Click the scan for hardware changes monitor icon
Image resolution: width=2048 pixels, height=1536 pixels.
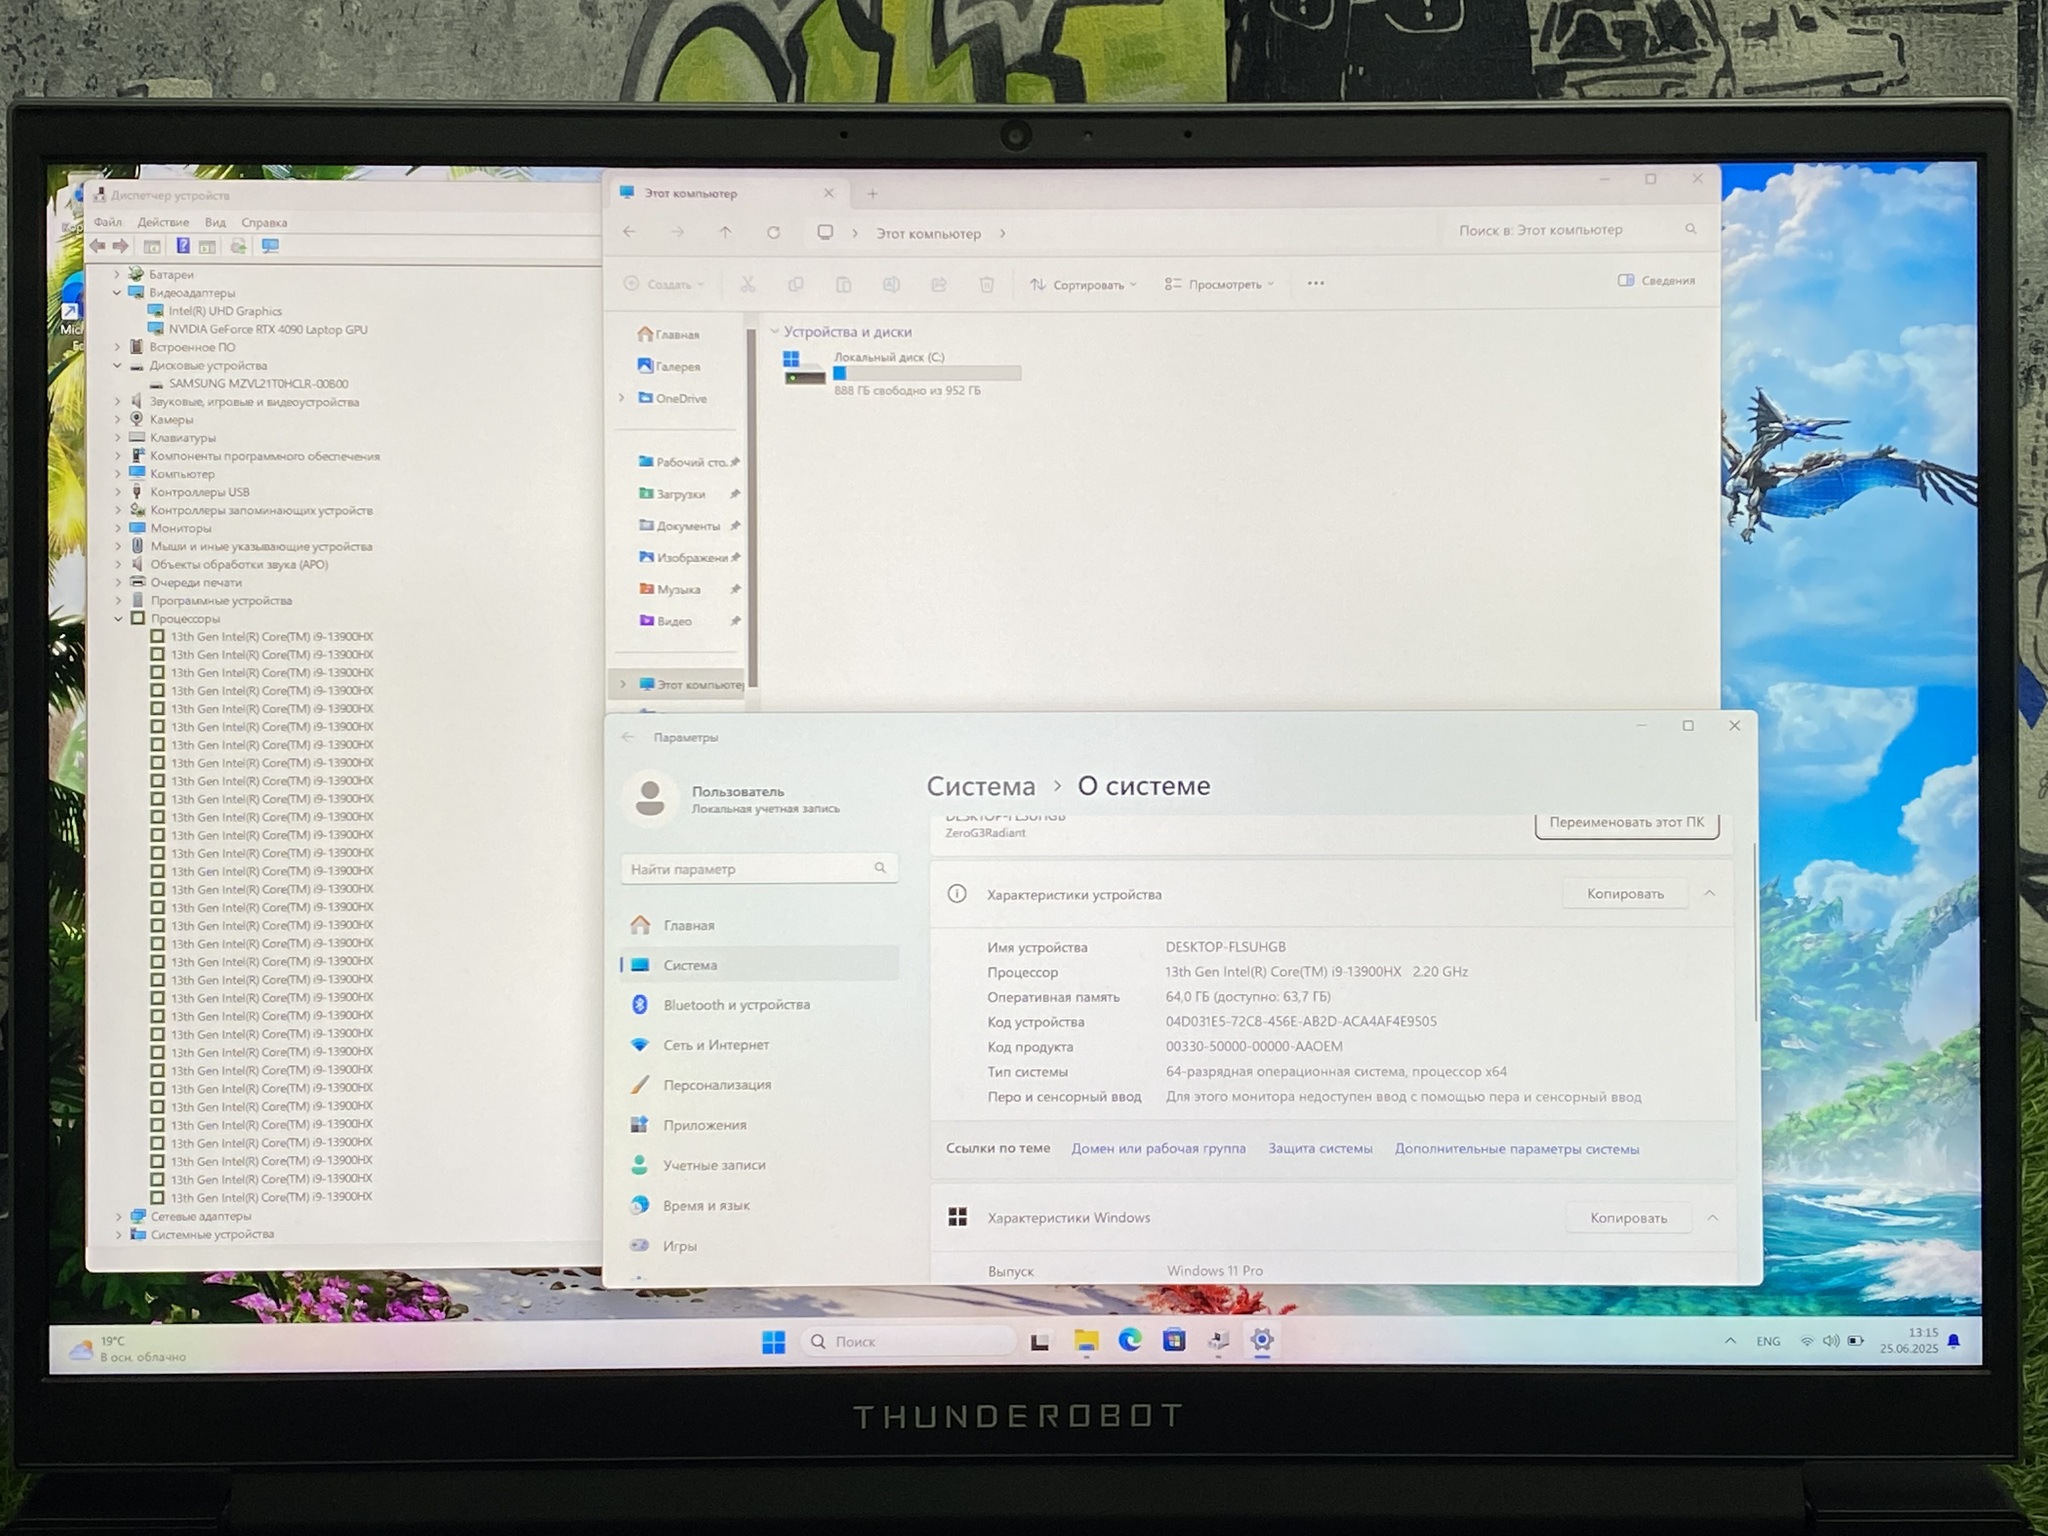click(270, 246)
